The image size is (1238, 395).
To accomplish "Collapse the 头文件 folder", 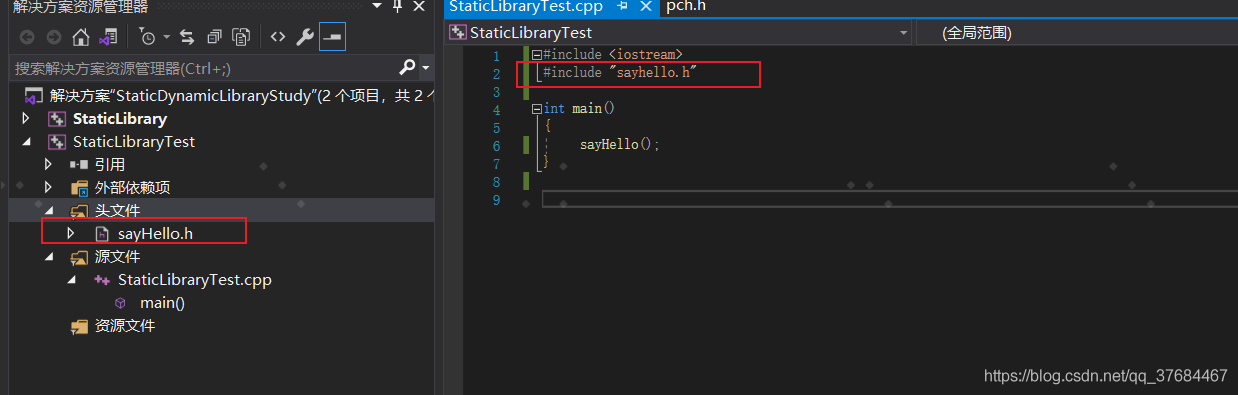I will point(48,211).
